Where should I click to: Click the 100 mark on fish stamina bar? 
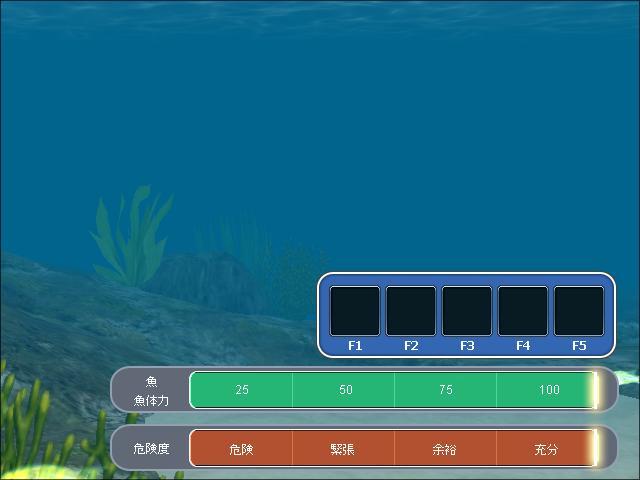[549, 390]
